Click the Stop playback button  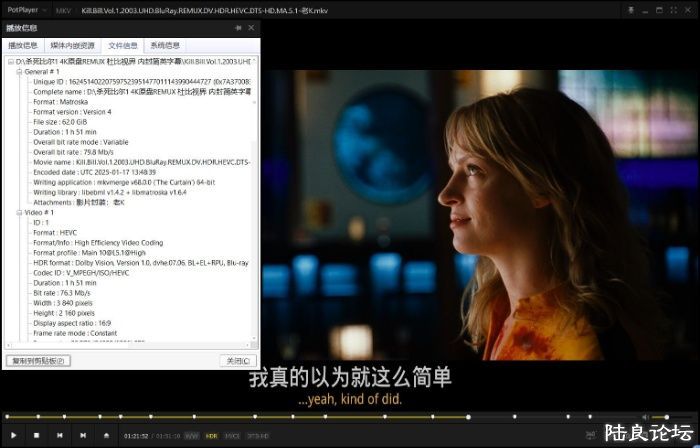pos(37,435)
